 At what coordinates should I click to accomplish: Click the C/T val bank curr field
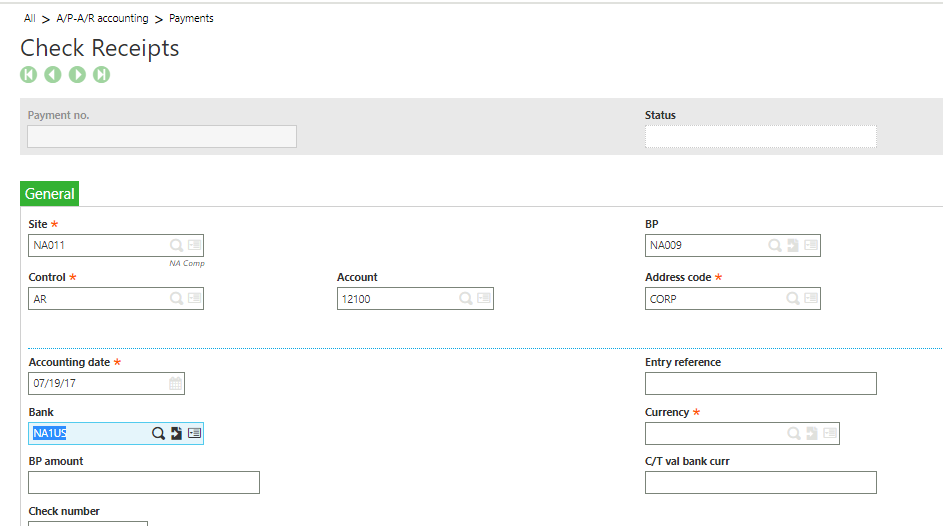pyautogui.click(x=760, y=483)
